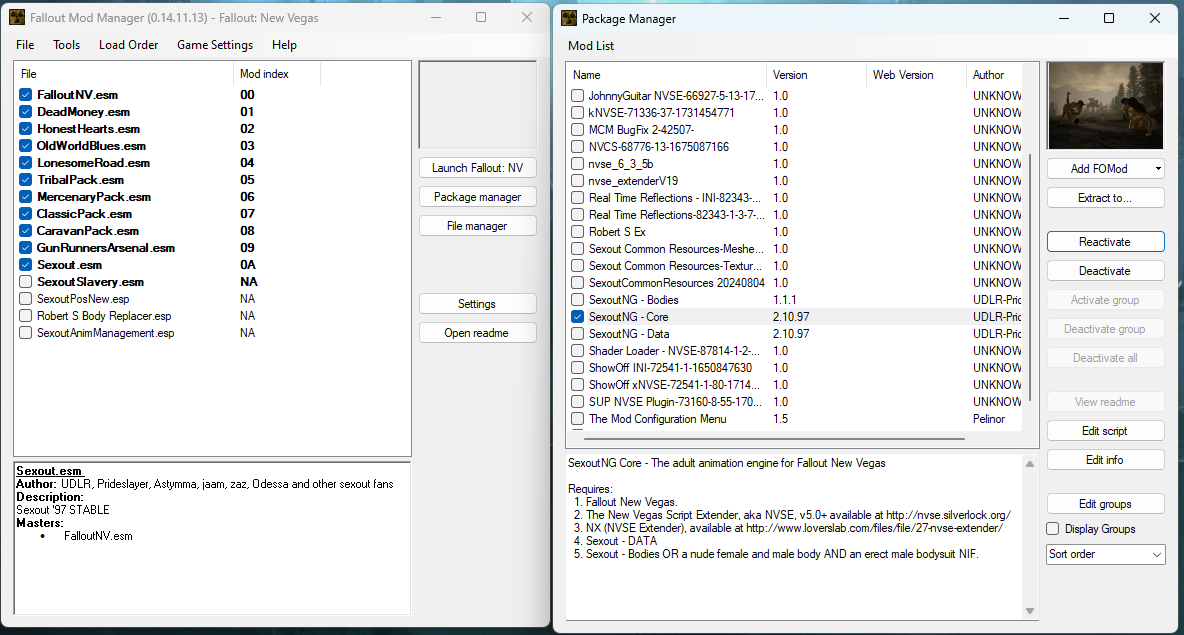Click the Edit groups button
This screenshot has width=1184, height=635.
point(1105,504)
